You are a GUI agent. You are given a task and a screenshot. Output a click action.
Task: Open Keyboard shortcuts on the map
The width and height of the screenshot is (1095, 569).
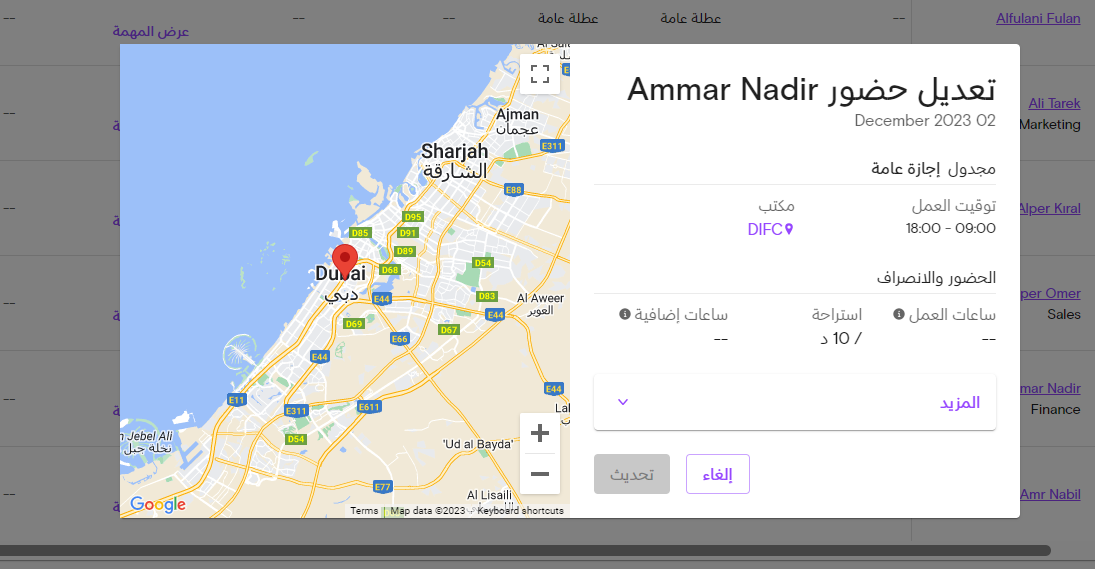click(x=520, y=510)
